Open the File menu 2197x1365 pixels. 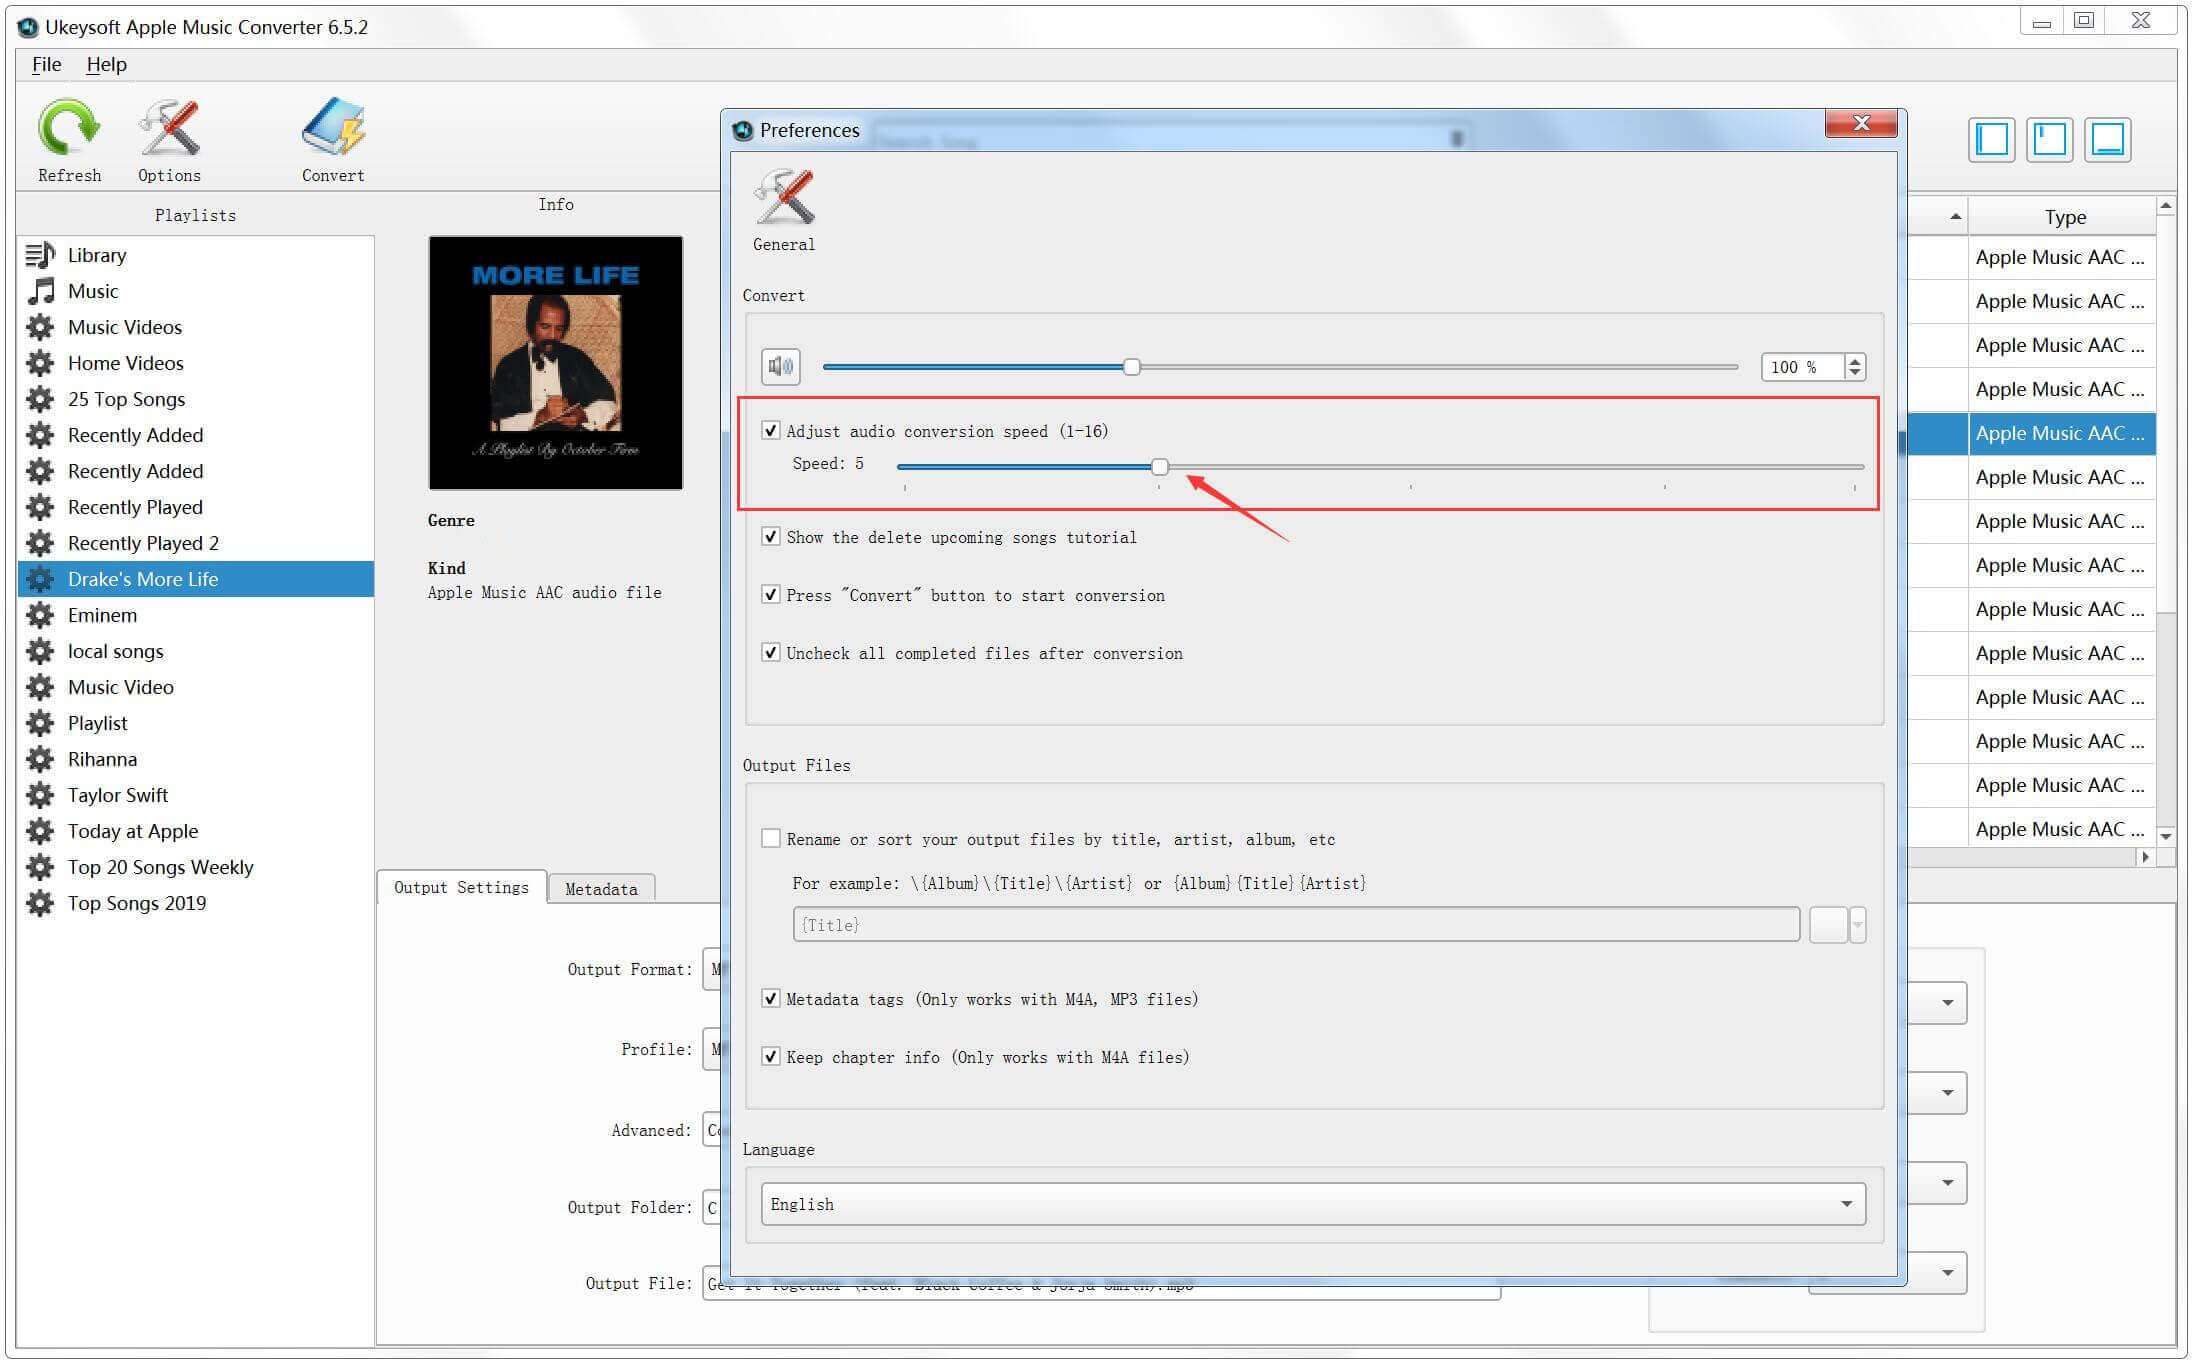coord(46,63)
